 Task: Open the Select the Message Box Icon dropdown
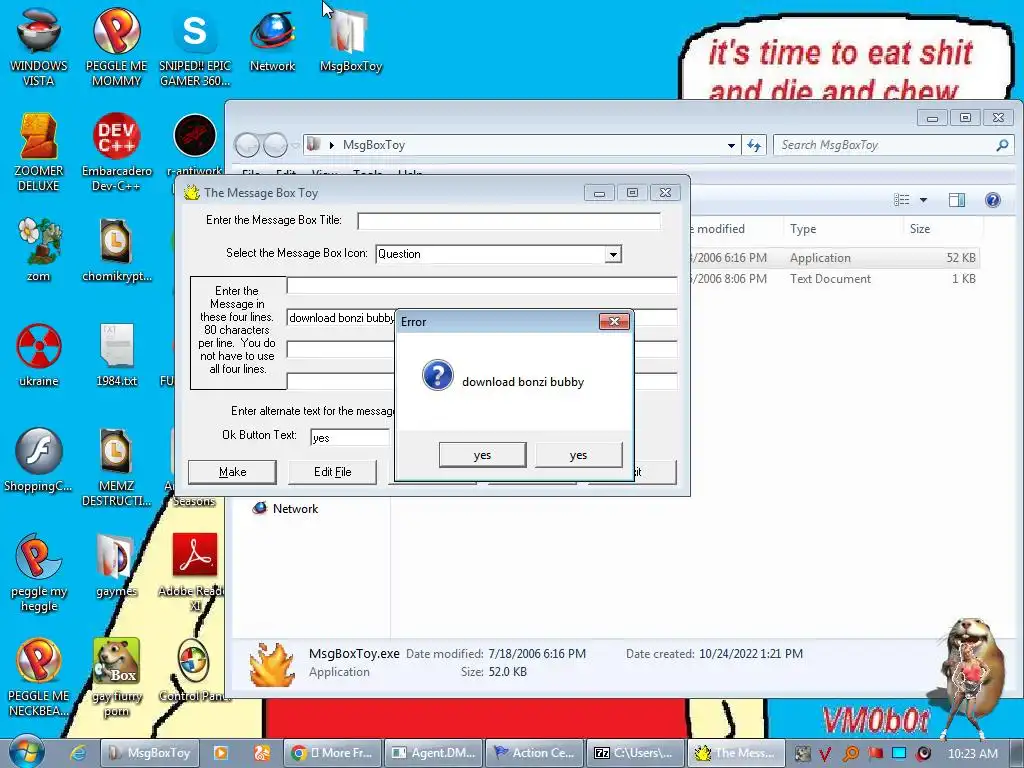tap(613, 254)
